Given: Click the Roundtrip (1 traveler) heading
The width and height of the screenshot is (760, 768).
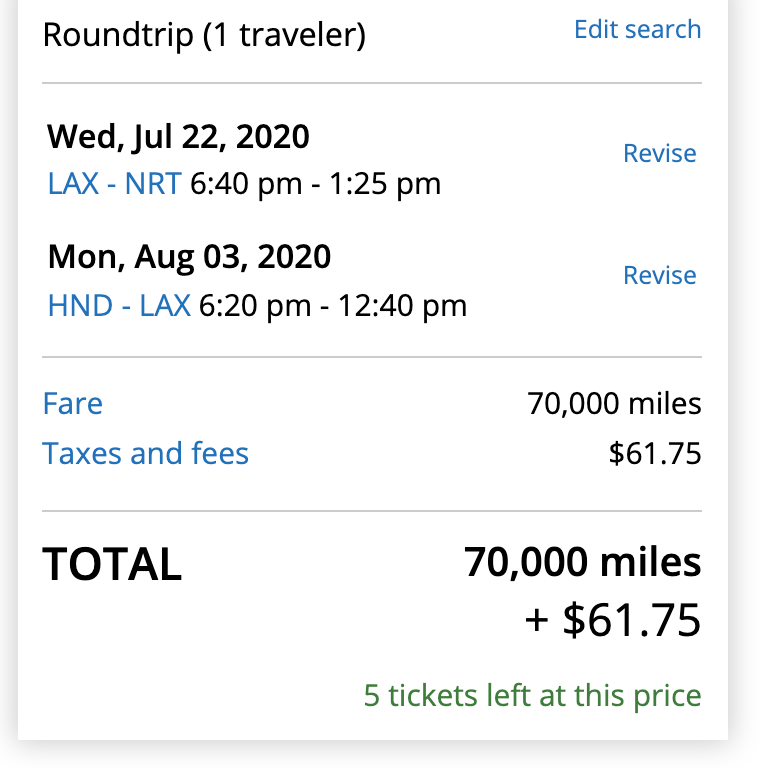Looking at the screenshot, I should pyautogui.click(x=204, y=36).
